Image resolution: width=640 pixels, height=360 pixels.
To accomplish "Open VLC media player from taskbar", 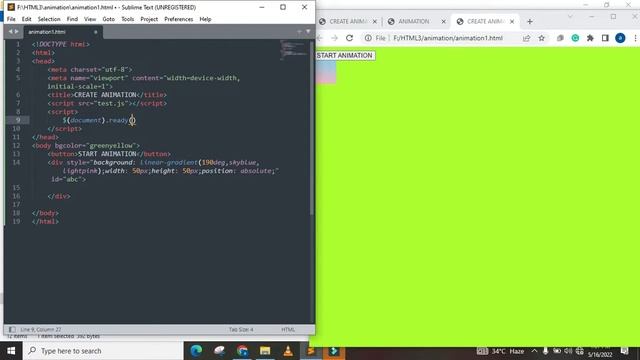I will tap(288, 351).
